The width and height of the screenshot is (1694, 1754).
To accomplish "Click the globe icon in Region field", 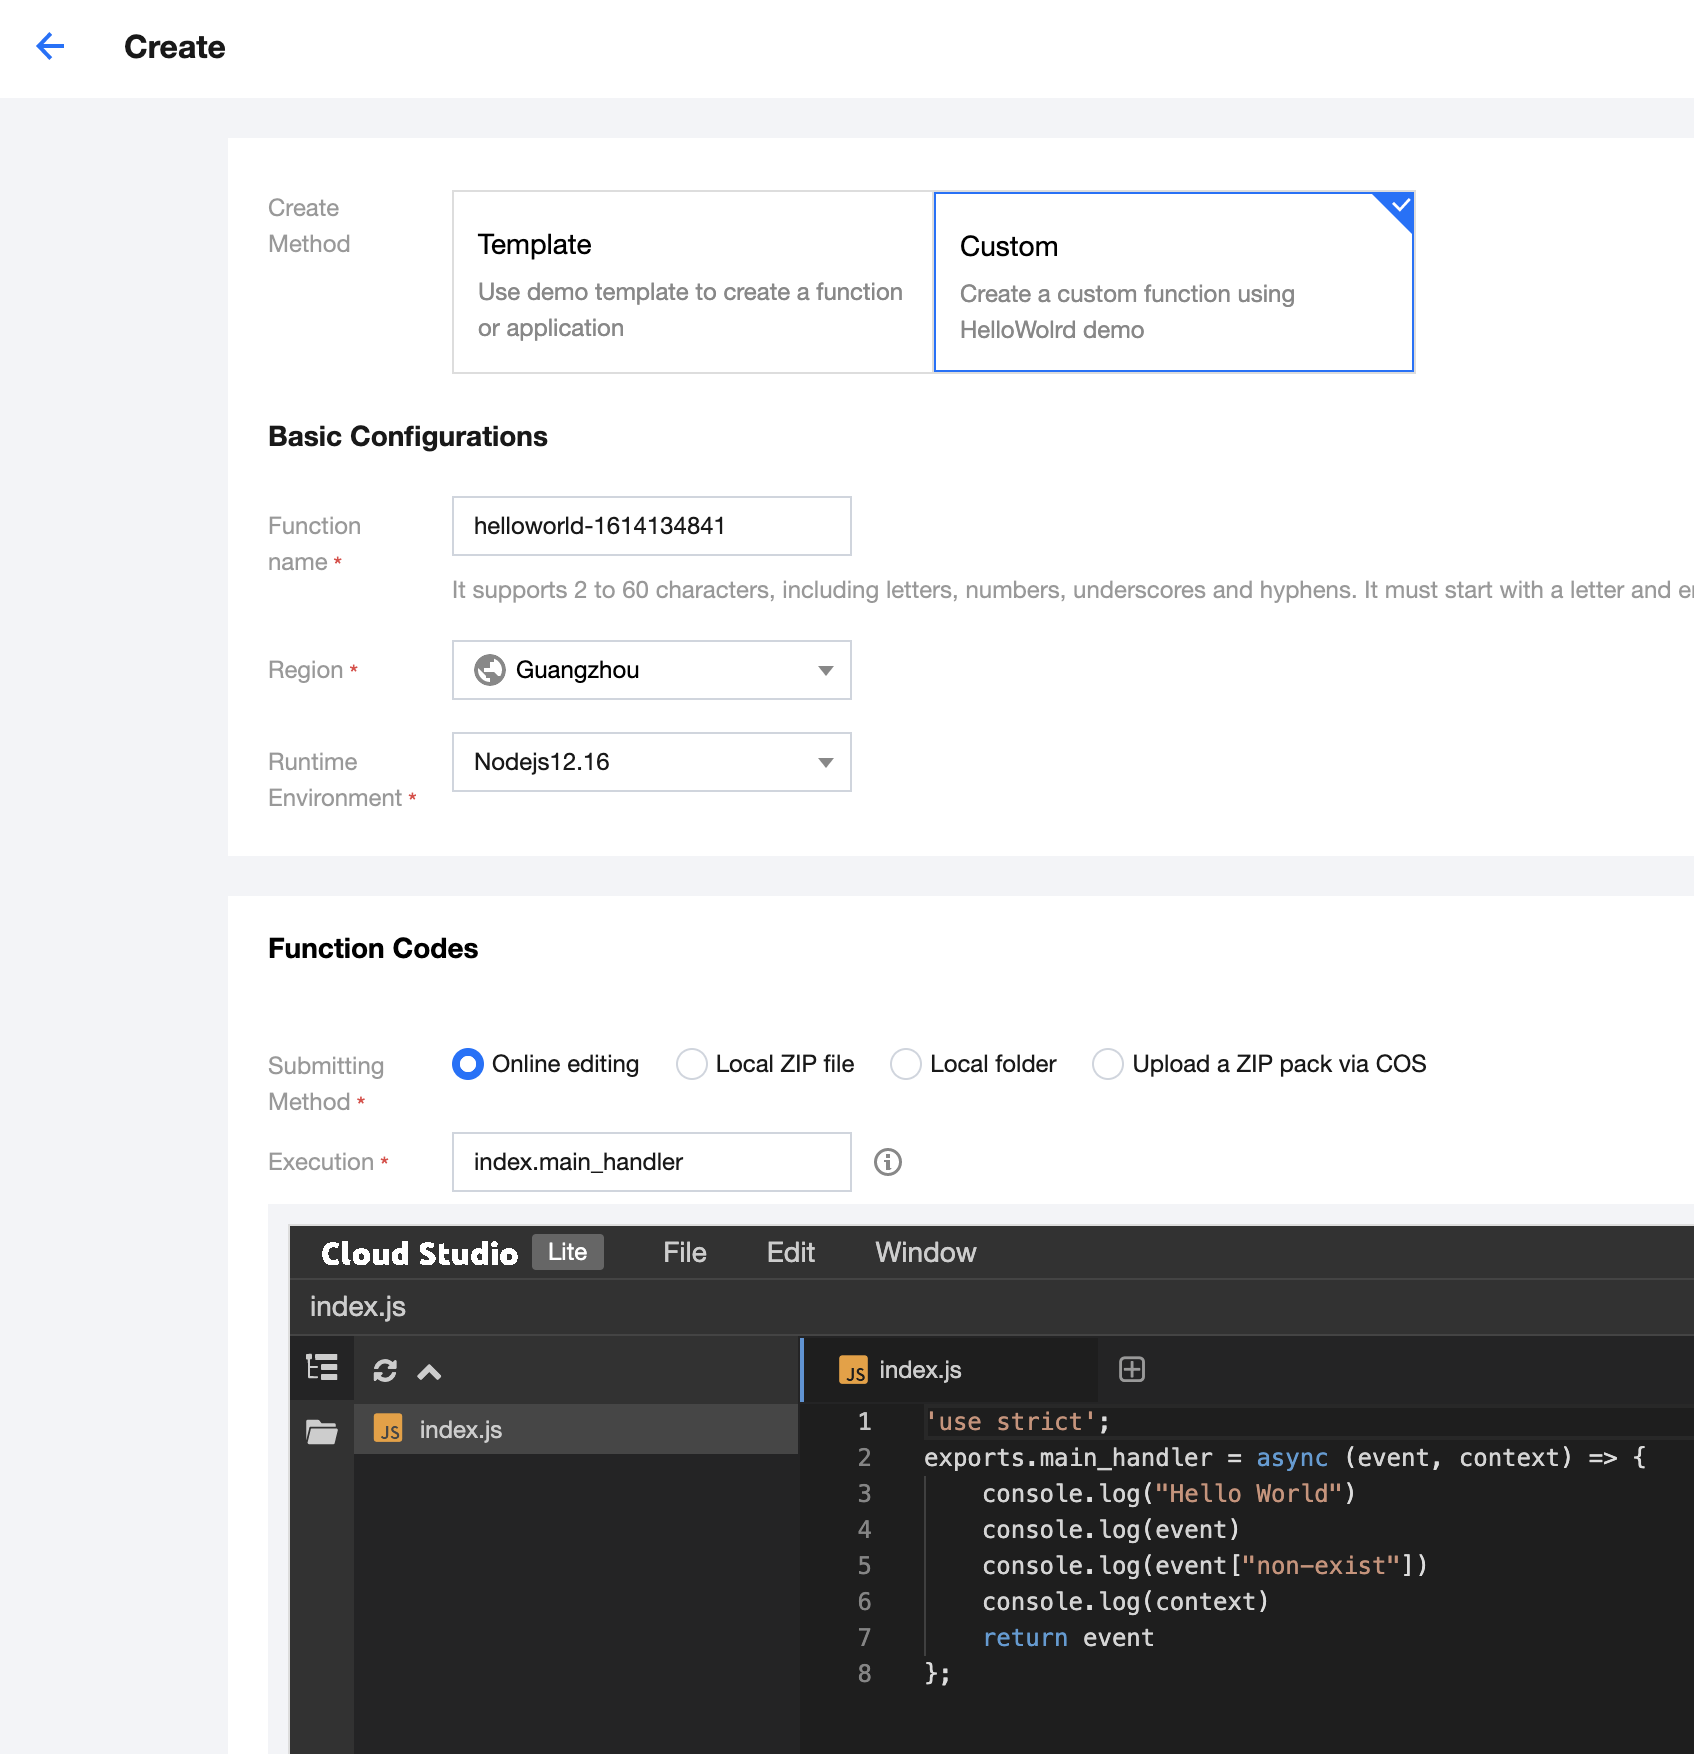I will [x=490, y=670].
